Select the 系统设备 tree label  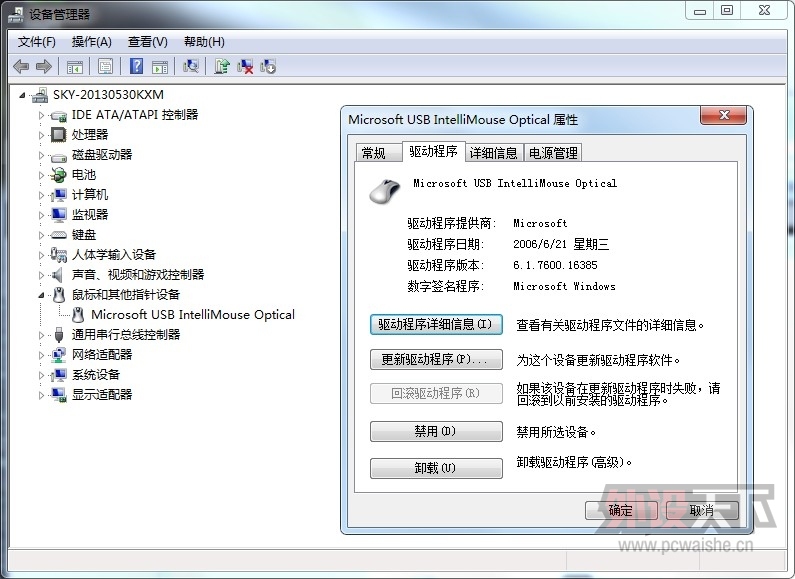coord(96,375)
